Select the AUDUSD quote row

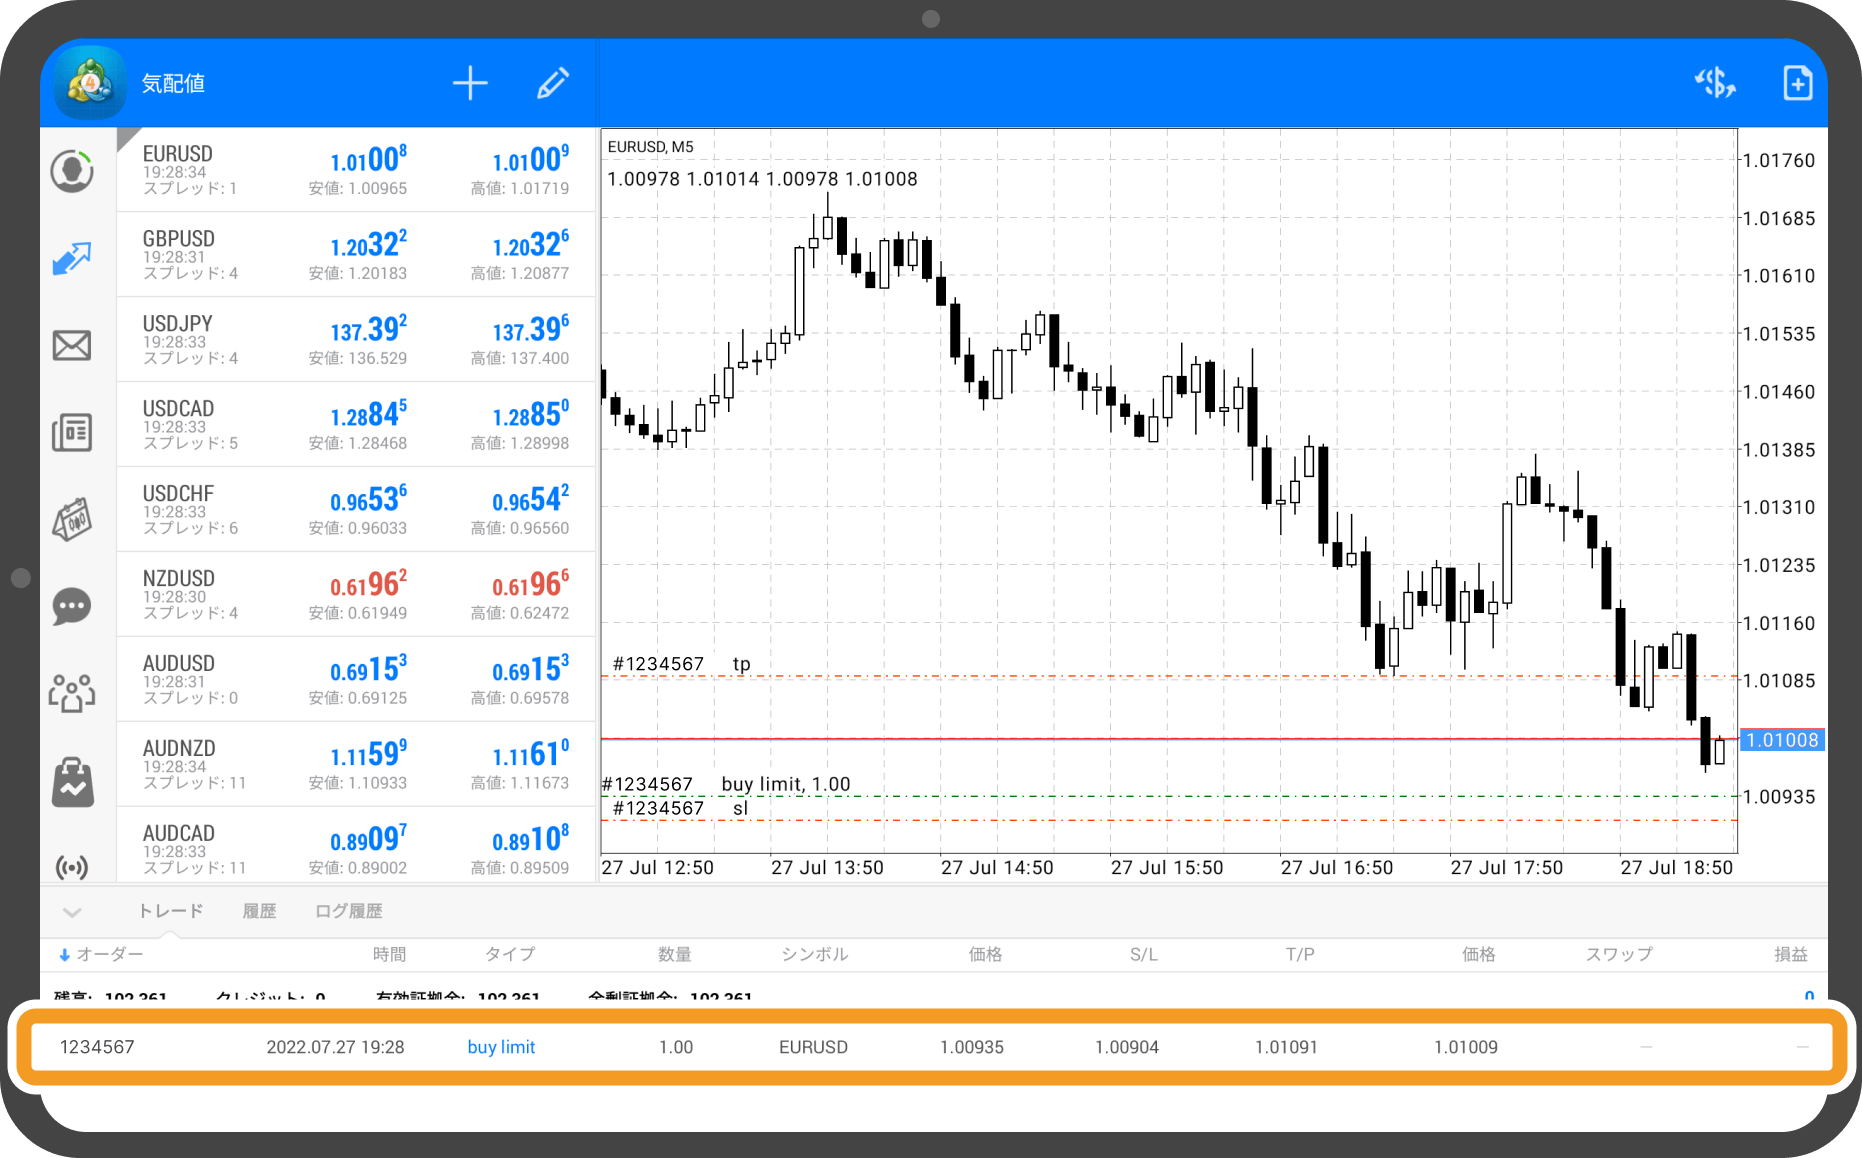click(x=356, y=680)
